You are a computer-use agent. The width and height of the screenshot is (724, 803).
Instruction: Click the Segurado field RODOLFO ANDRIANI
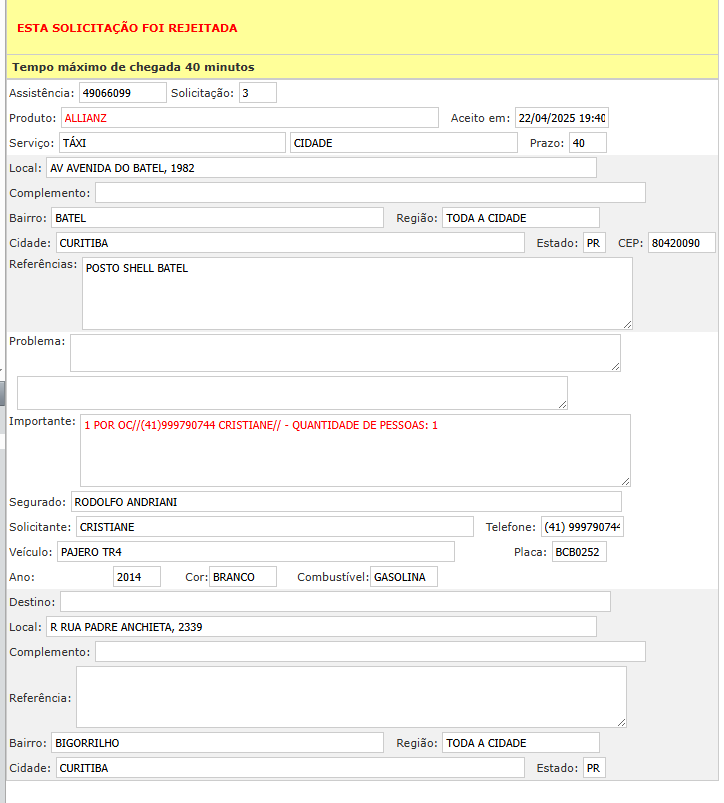click(x=346, y=502)
